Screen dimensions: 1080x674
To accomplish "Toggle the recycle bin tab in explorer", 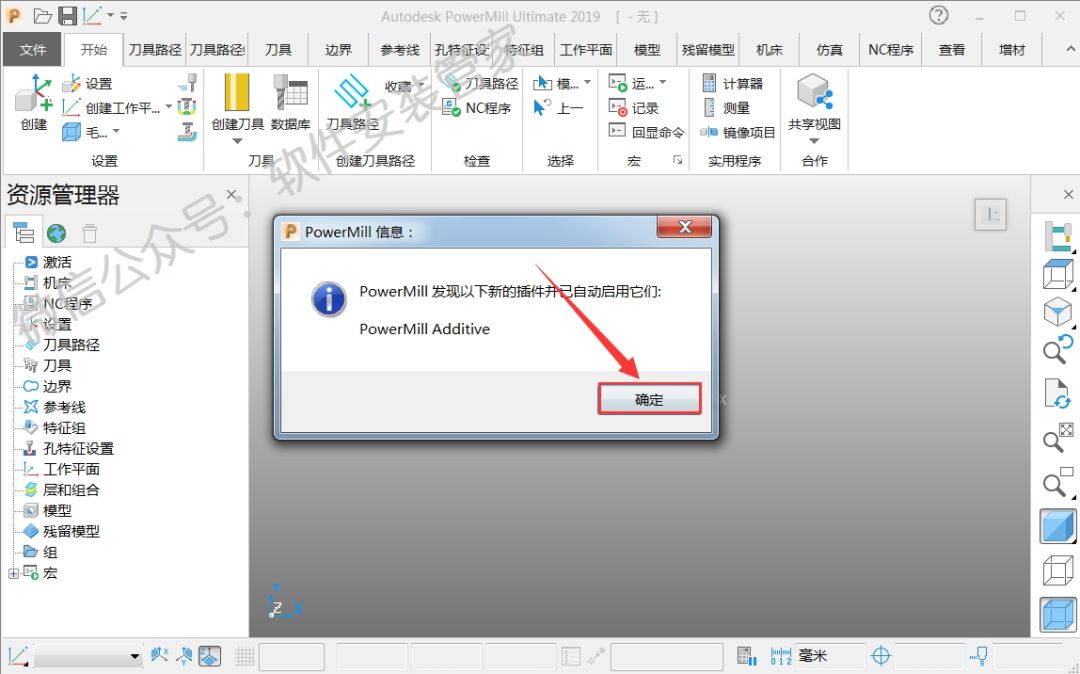I will (x=90, y=233).
